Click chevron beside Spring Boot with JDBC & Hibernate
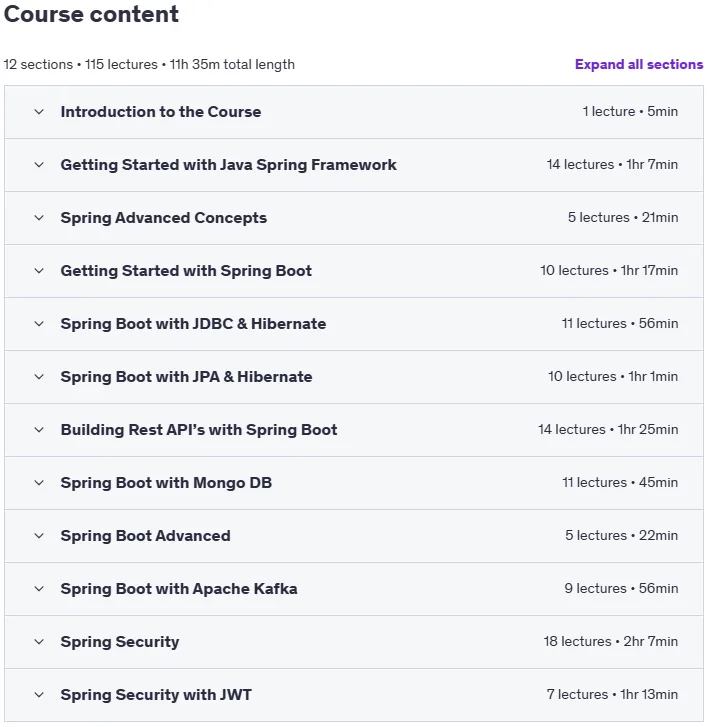The width and height of the screenshot is (709, 727). tap(39, 324)
